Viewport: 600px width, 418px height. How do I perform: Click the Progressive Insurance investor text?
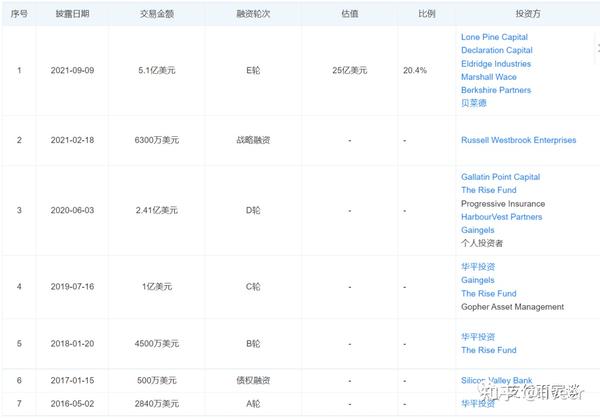pyautogui.click(x=503, y=204)
